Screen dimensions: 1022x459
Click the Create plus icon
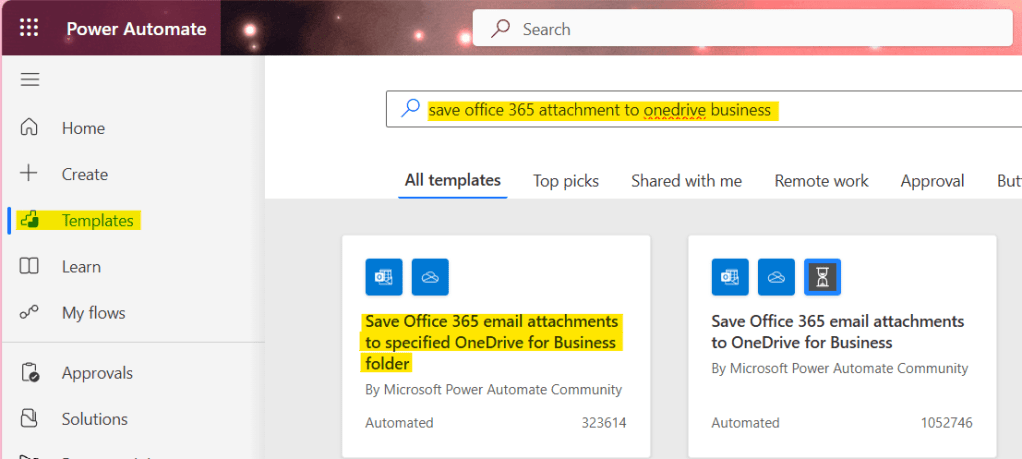click(x=30, y=174)
